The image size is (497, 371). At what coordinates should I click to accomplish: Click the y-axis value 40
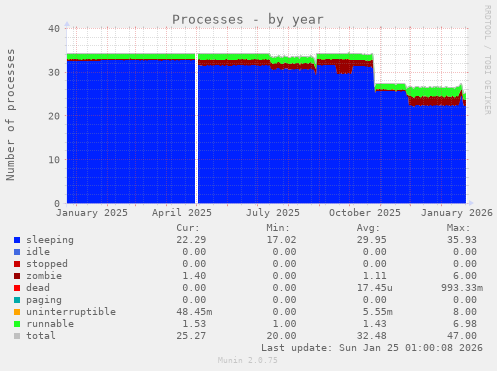pyautogui.click(x=54, y=29)
